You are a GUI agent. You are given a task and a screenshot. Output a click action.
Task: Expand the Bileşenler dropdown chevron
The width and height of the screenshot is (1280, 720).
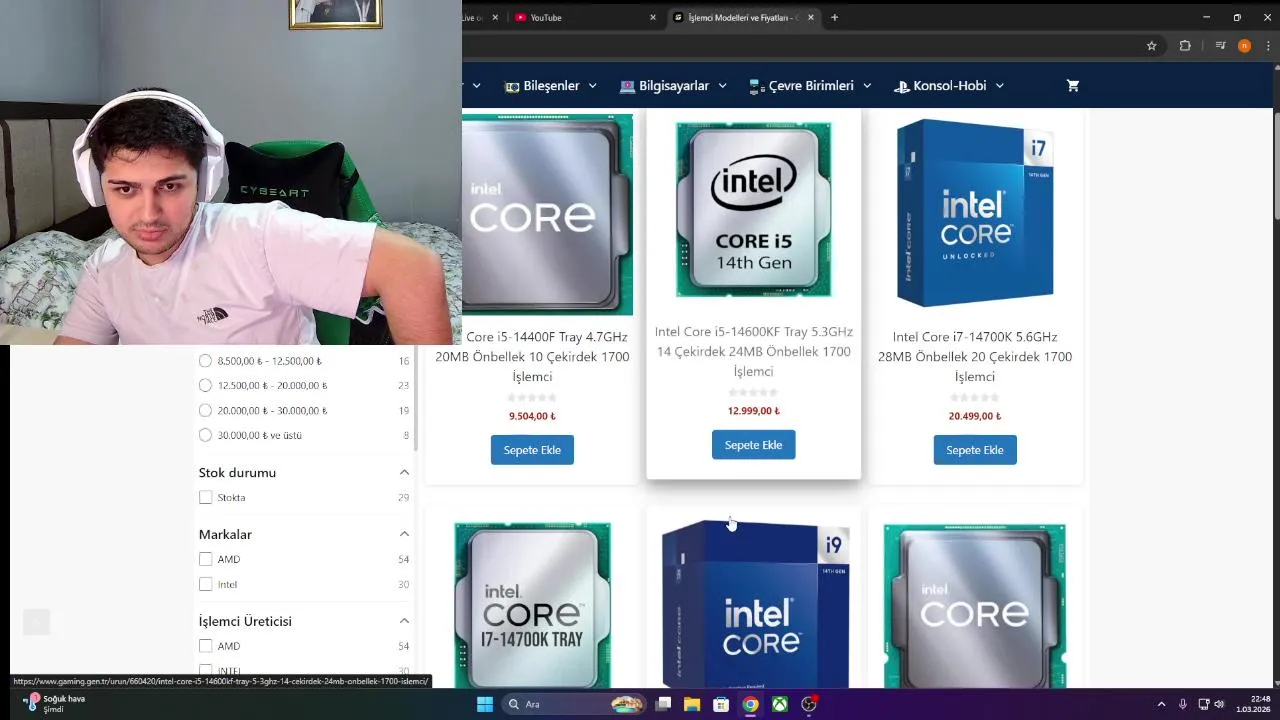592,86
